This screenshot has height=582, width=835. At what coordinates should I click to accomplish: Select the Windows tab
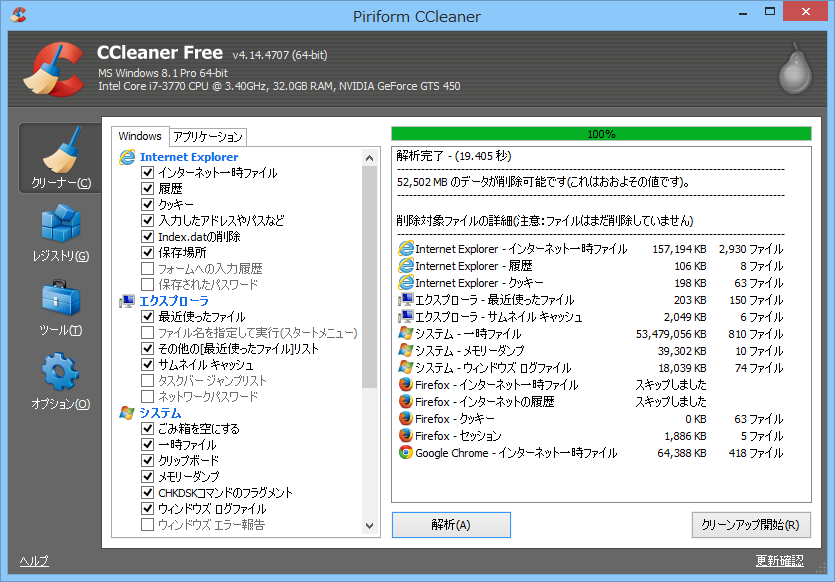141,136
